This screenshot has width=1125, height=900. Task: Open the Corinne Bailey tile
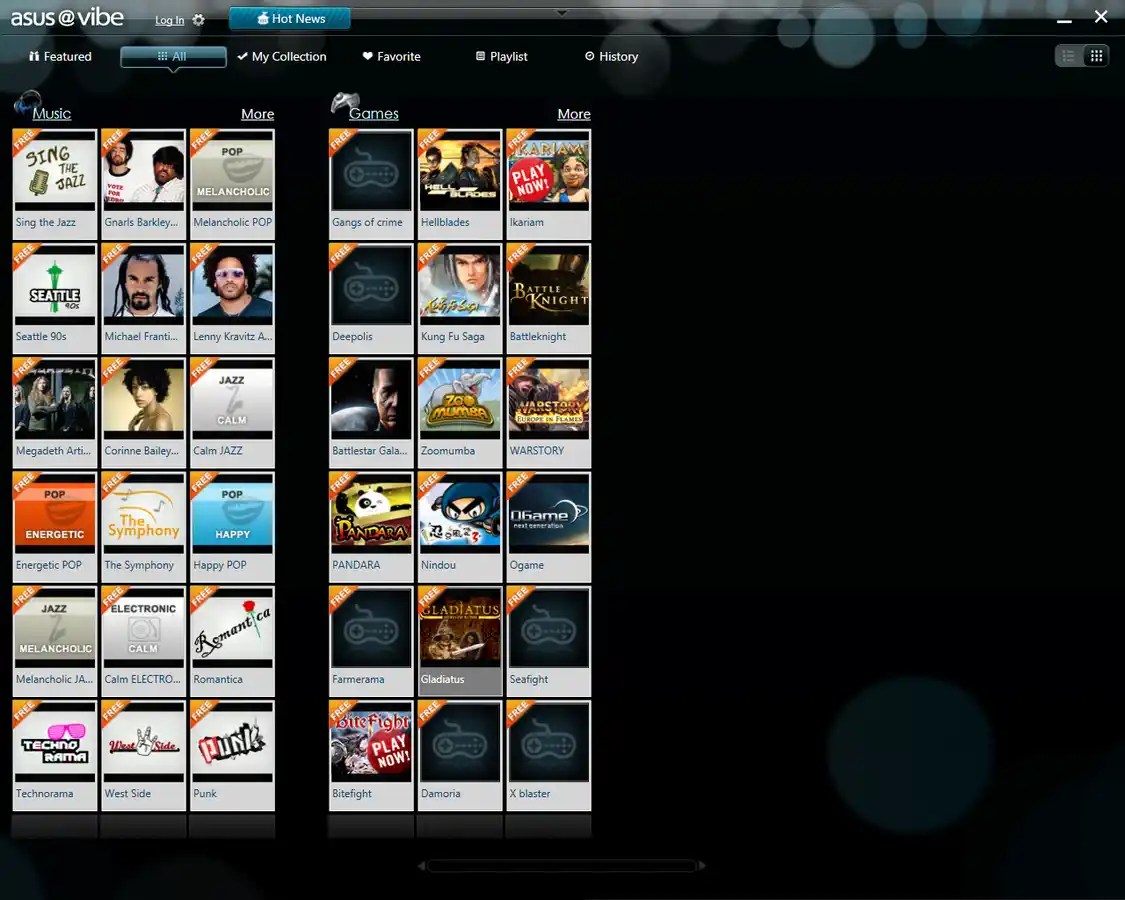(x=143, y=412)
